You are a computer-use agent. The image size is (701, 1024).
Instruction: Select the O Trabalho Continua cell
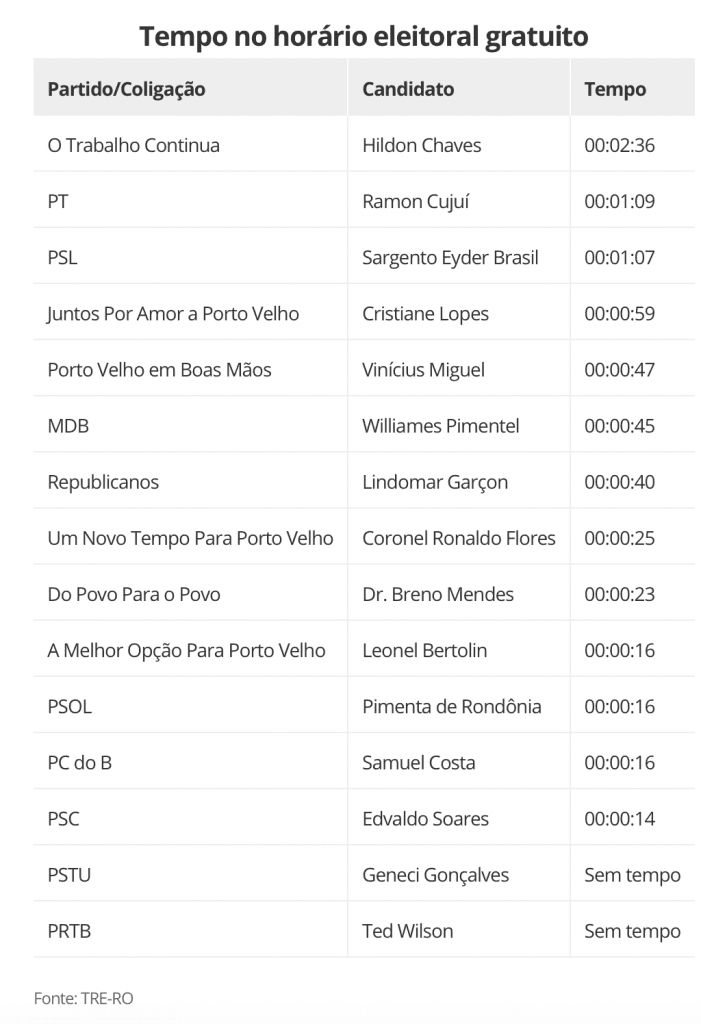point(133,145)
